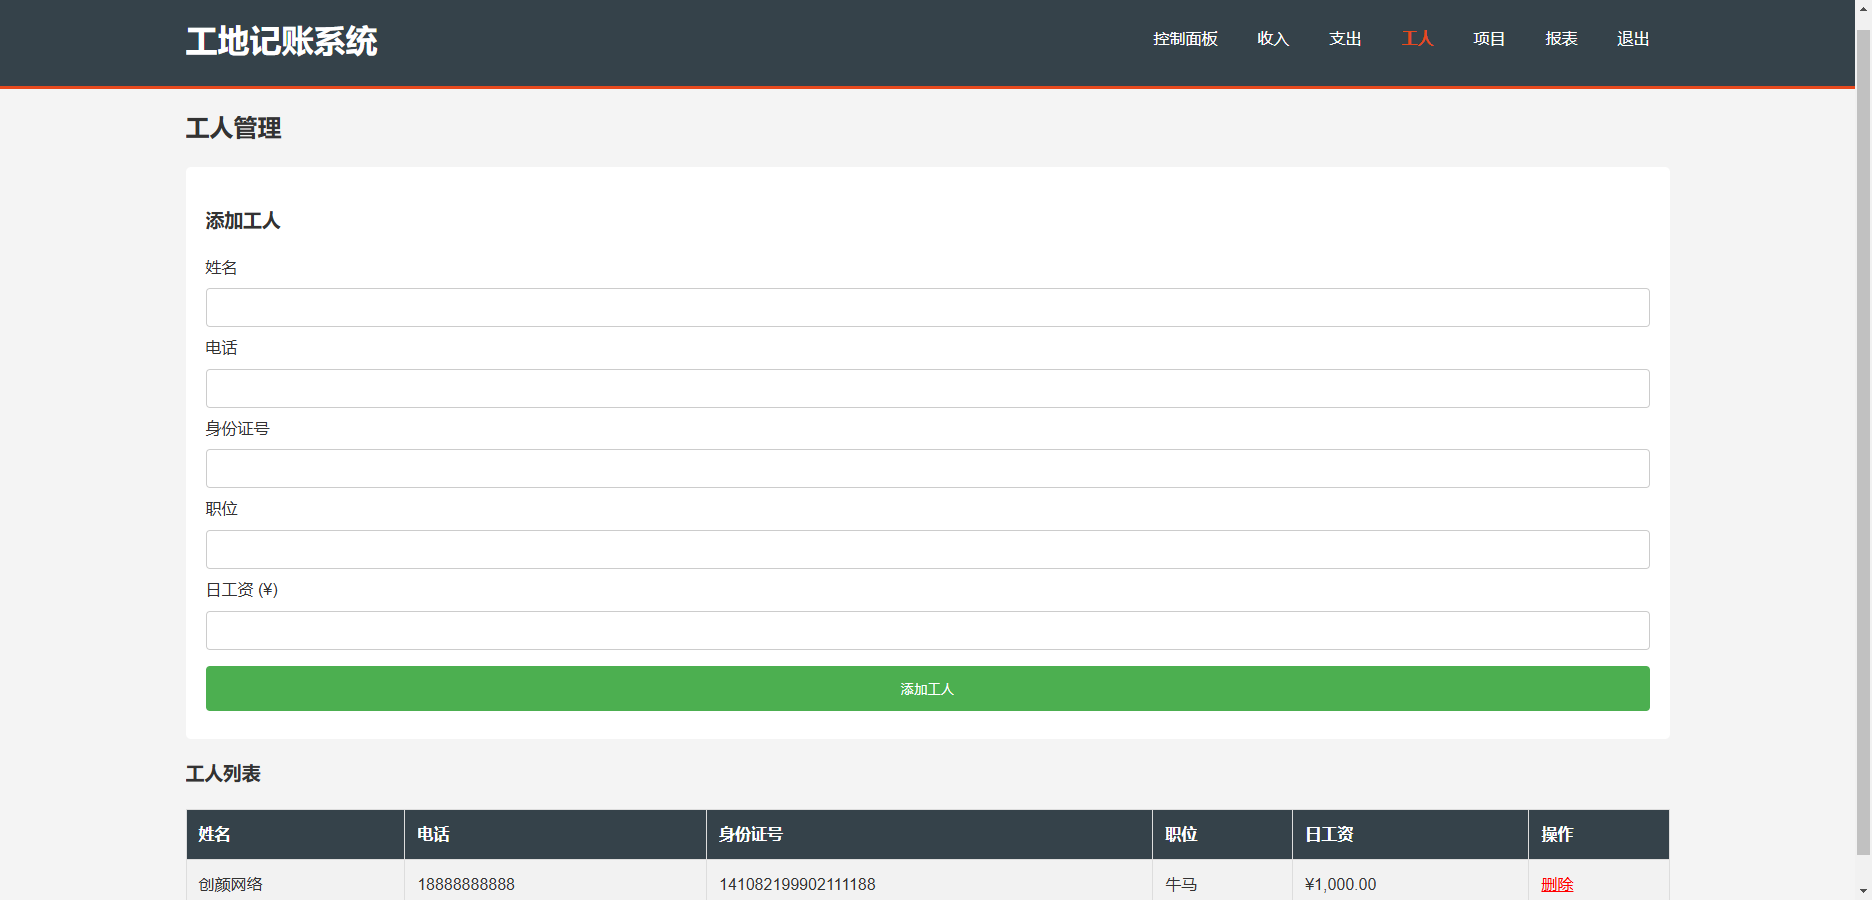Select the 身份证号 input field

click(927, 469)
